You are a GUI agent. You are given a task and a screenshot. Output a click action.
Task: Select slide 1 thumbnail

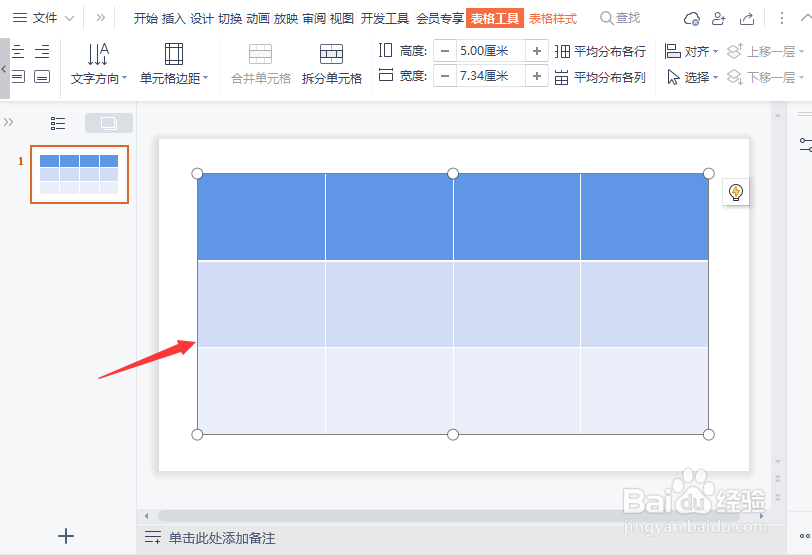coord(79,174)
